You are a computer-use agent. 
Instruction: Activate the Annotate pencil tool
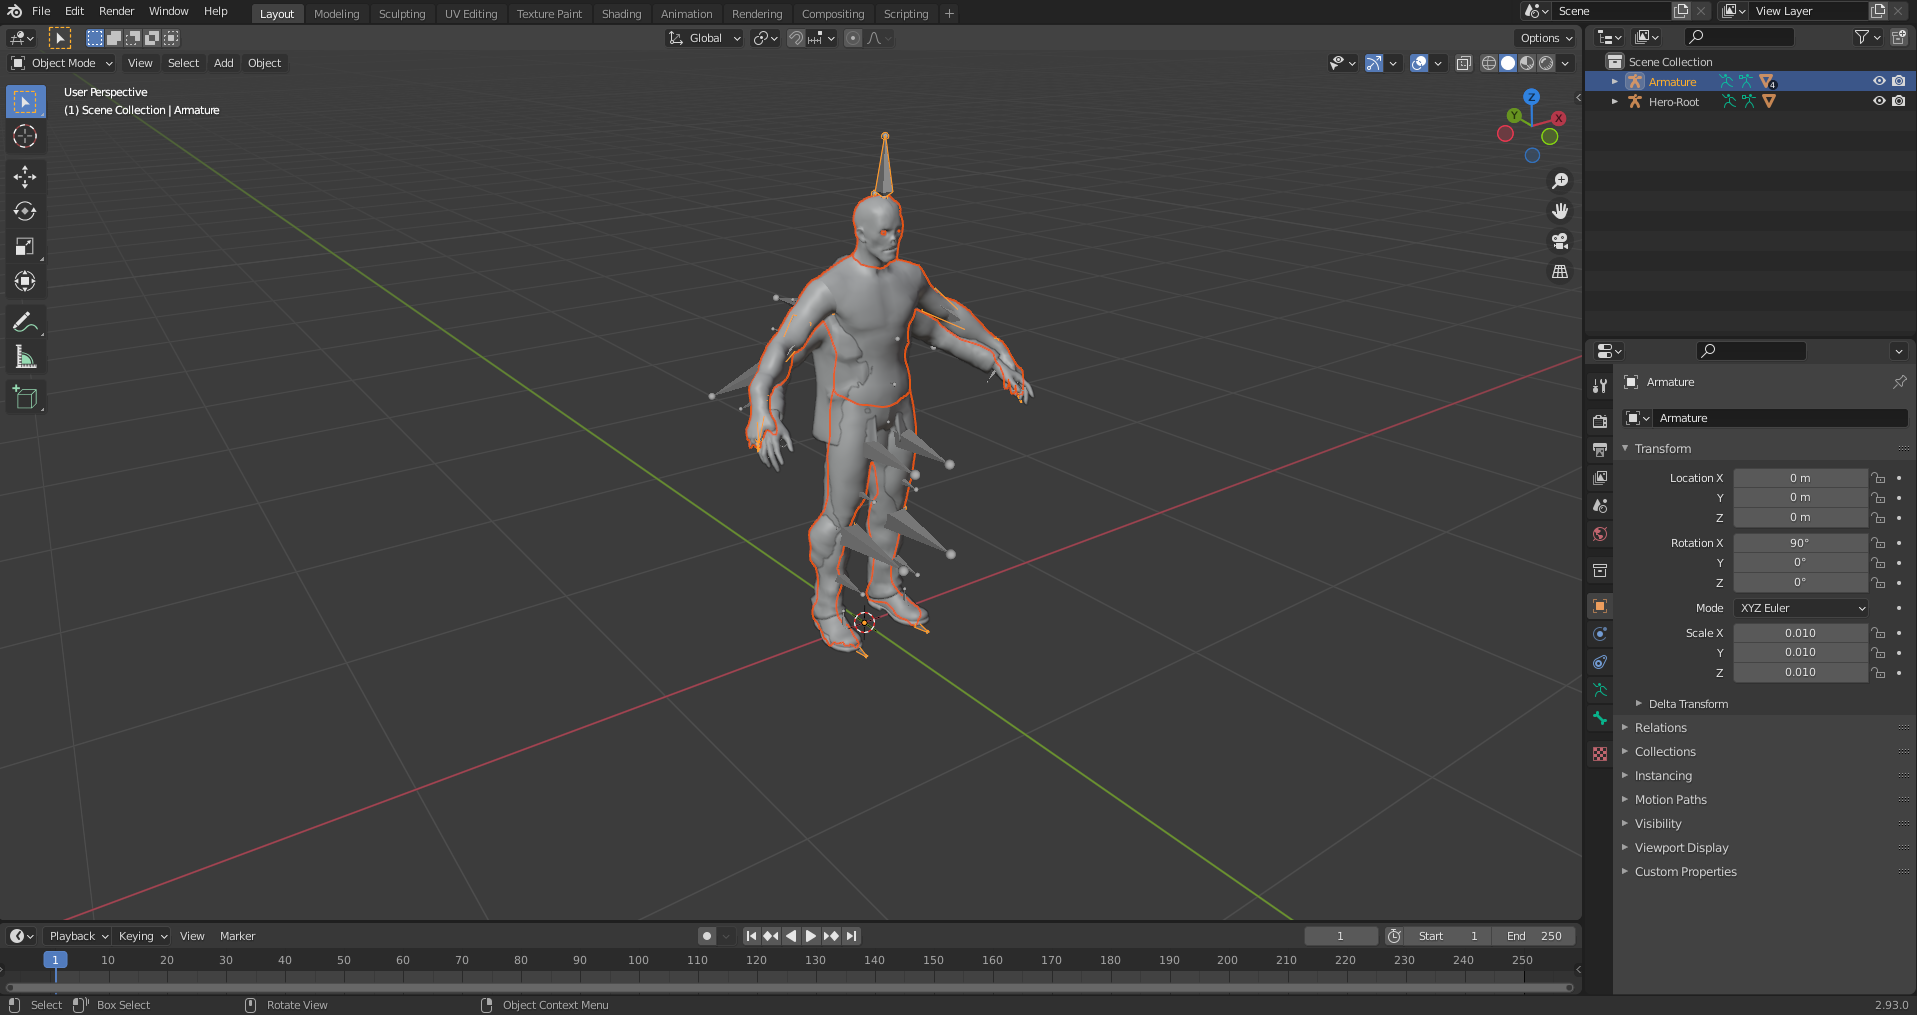coord(25,322)
